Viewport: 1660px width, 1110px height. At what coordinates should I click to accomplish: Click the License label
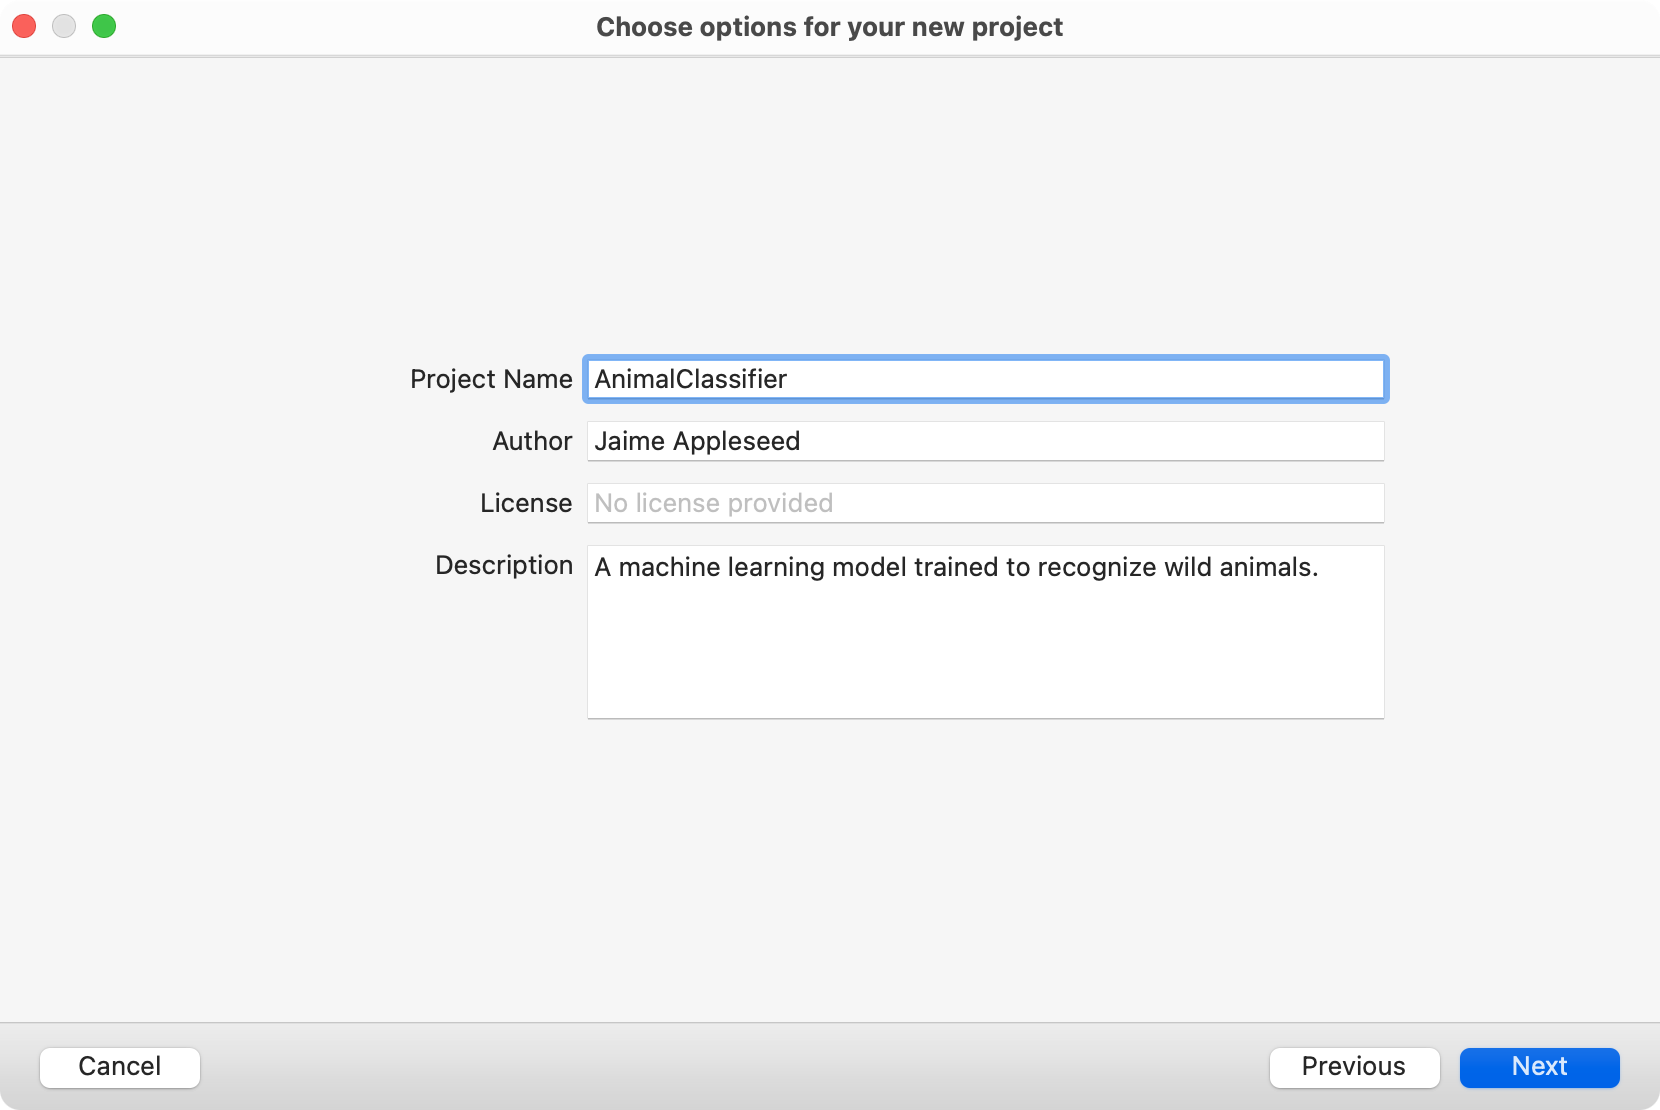coord(525,503)
